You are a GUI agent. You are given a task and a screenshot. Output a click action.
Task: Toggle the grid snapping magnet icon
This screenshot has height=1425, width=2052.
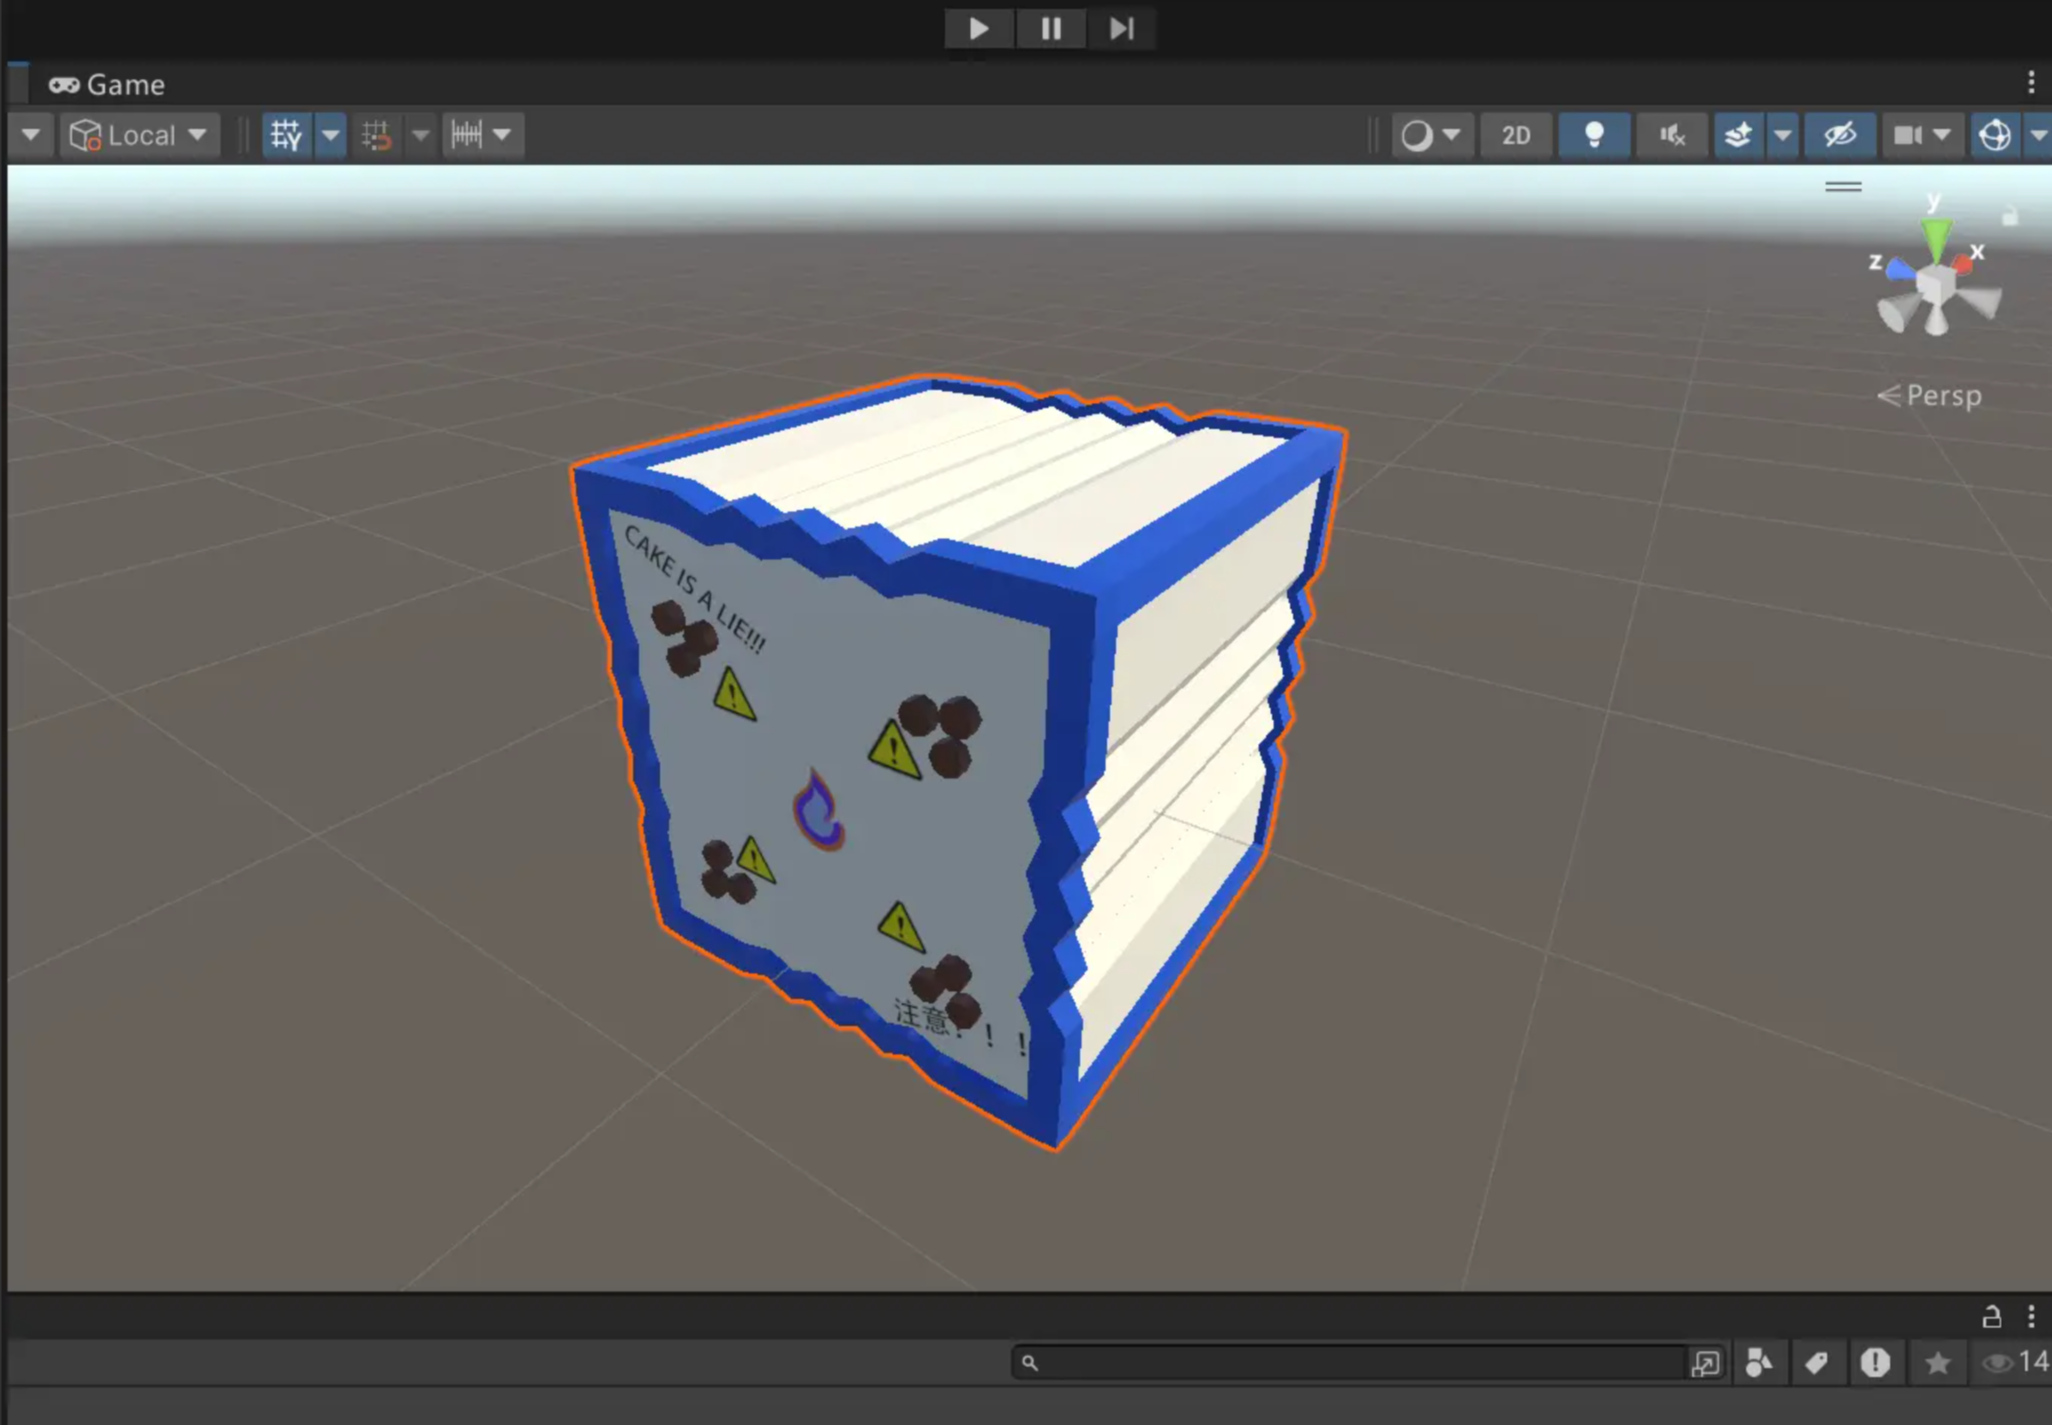click(377, 135)
